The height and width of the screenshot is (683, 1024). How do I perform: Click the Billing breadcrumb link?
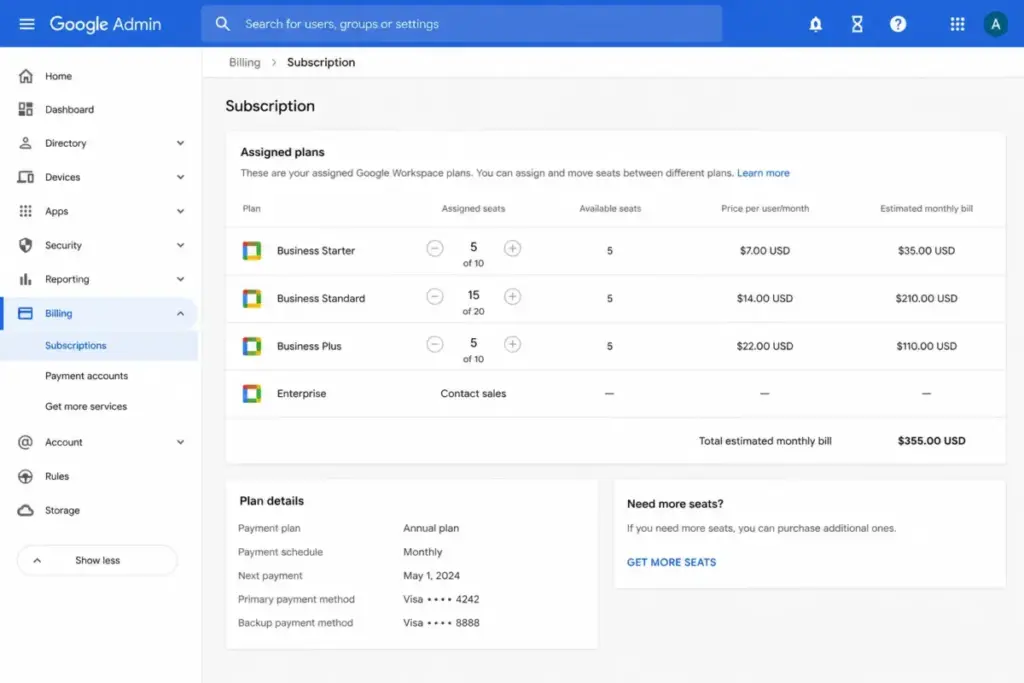pos(244,62)
